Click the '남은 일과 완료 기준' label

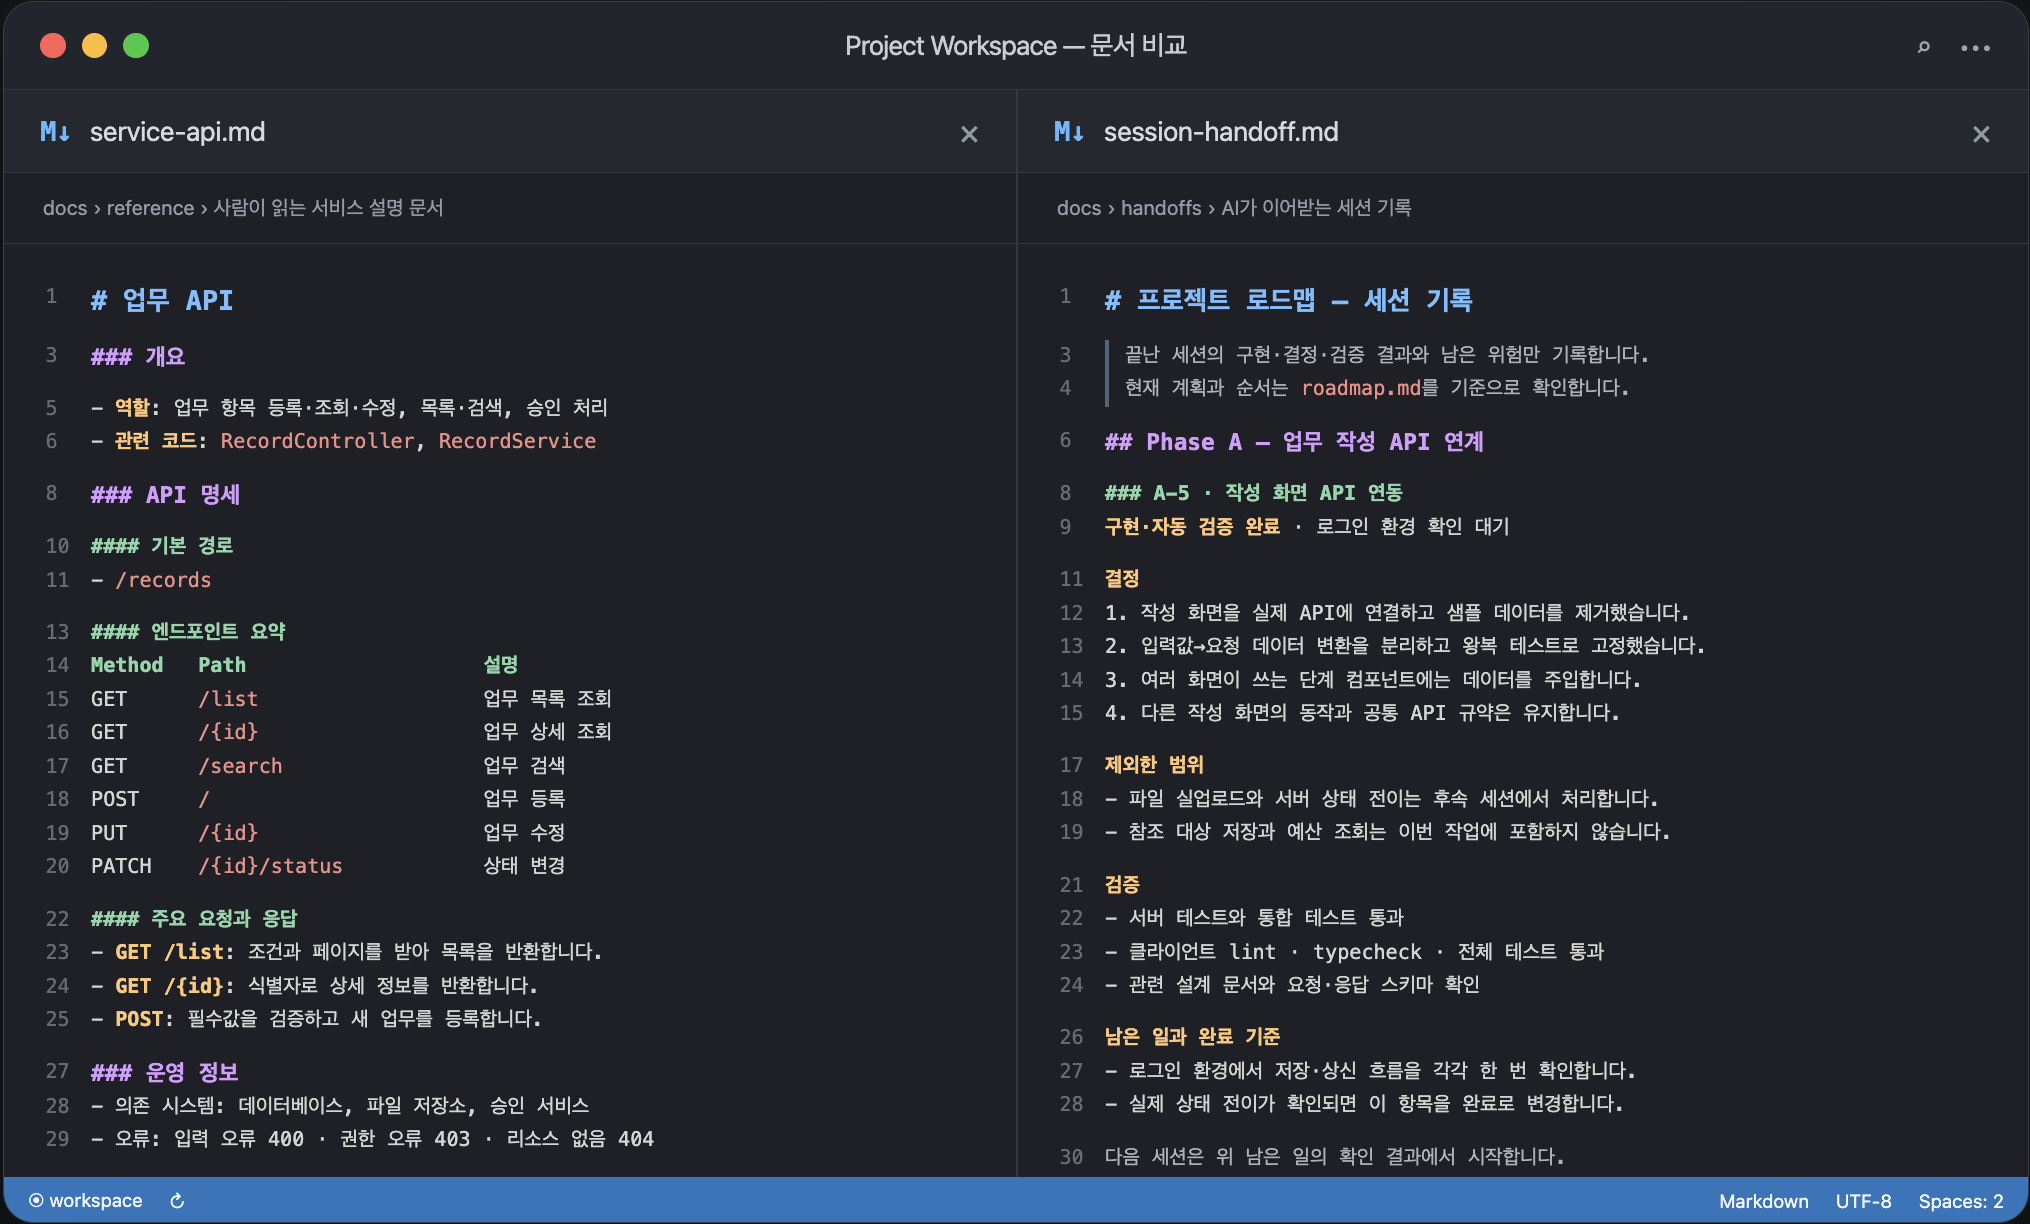pyautogui.click(x=1192, y=1037)
